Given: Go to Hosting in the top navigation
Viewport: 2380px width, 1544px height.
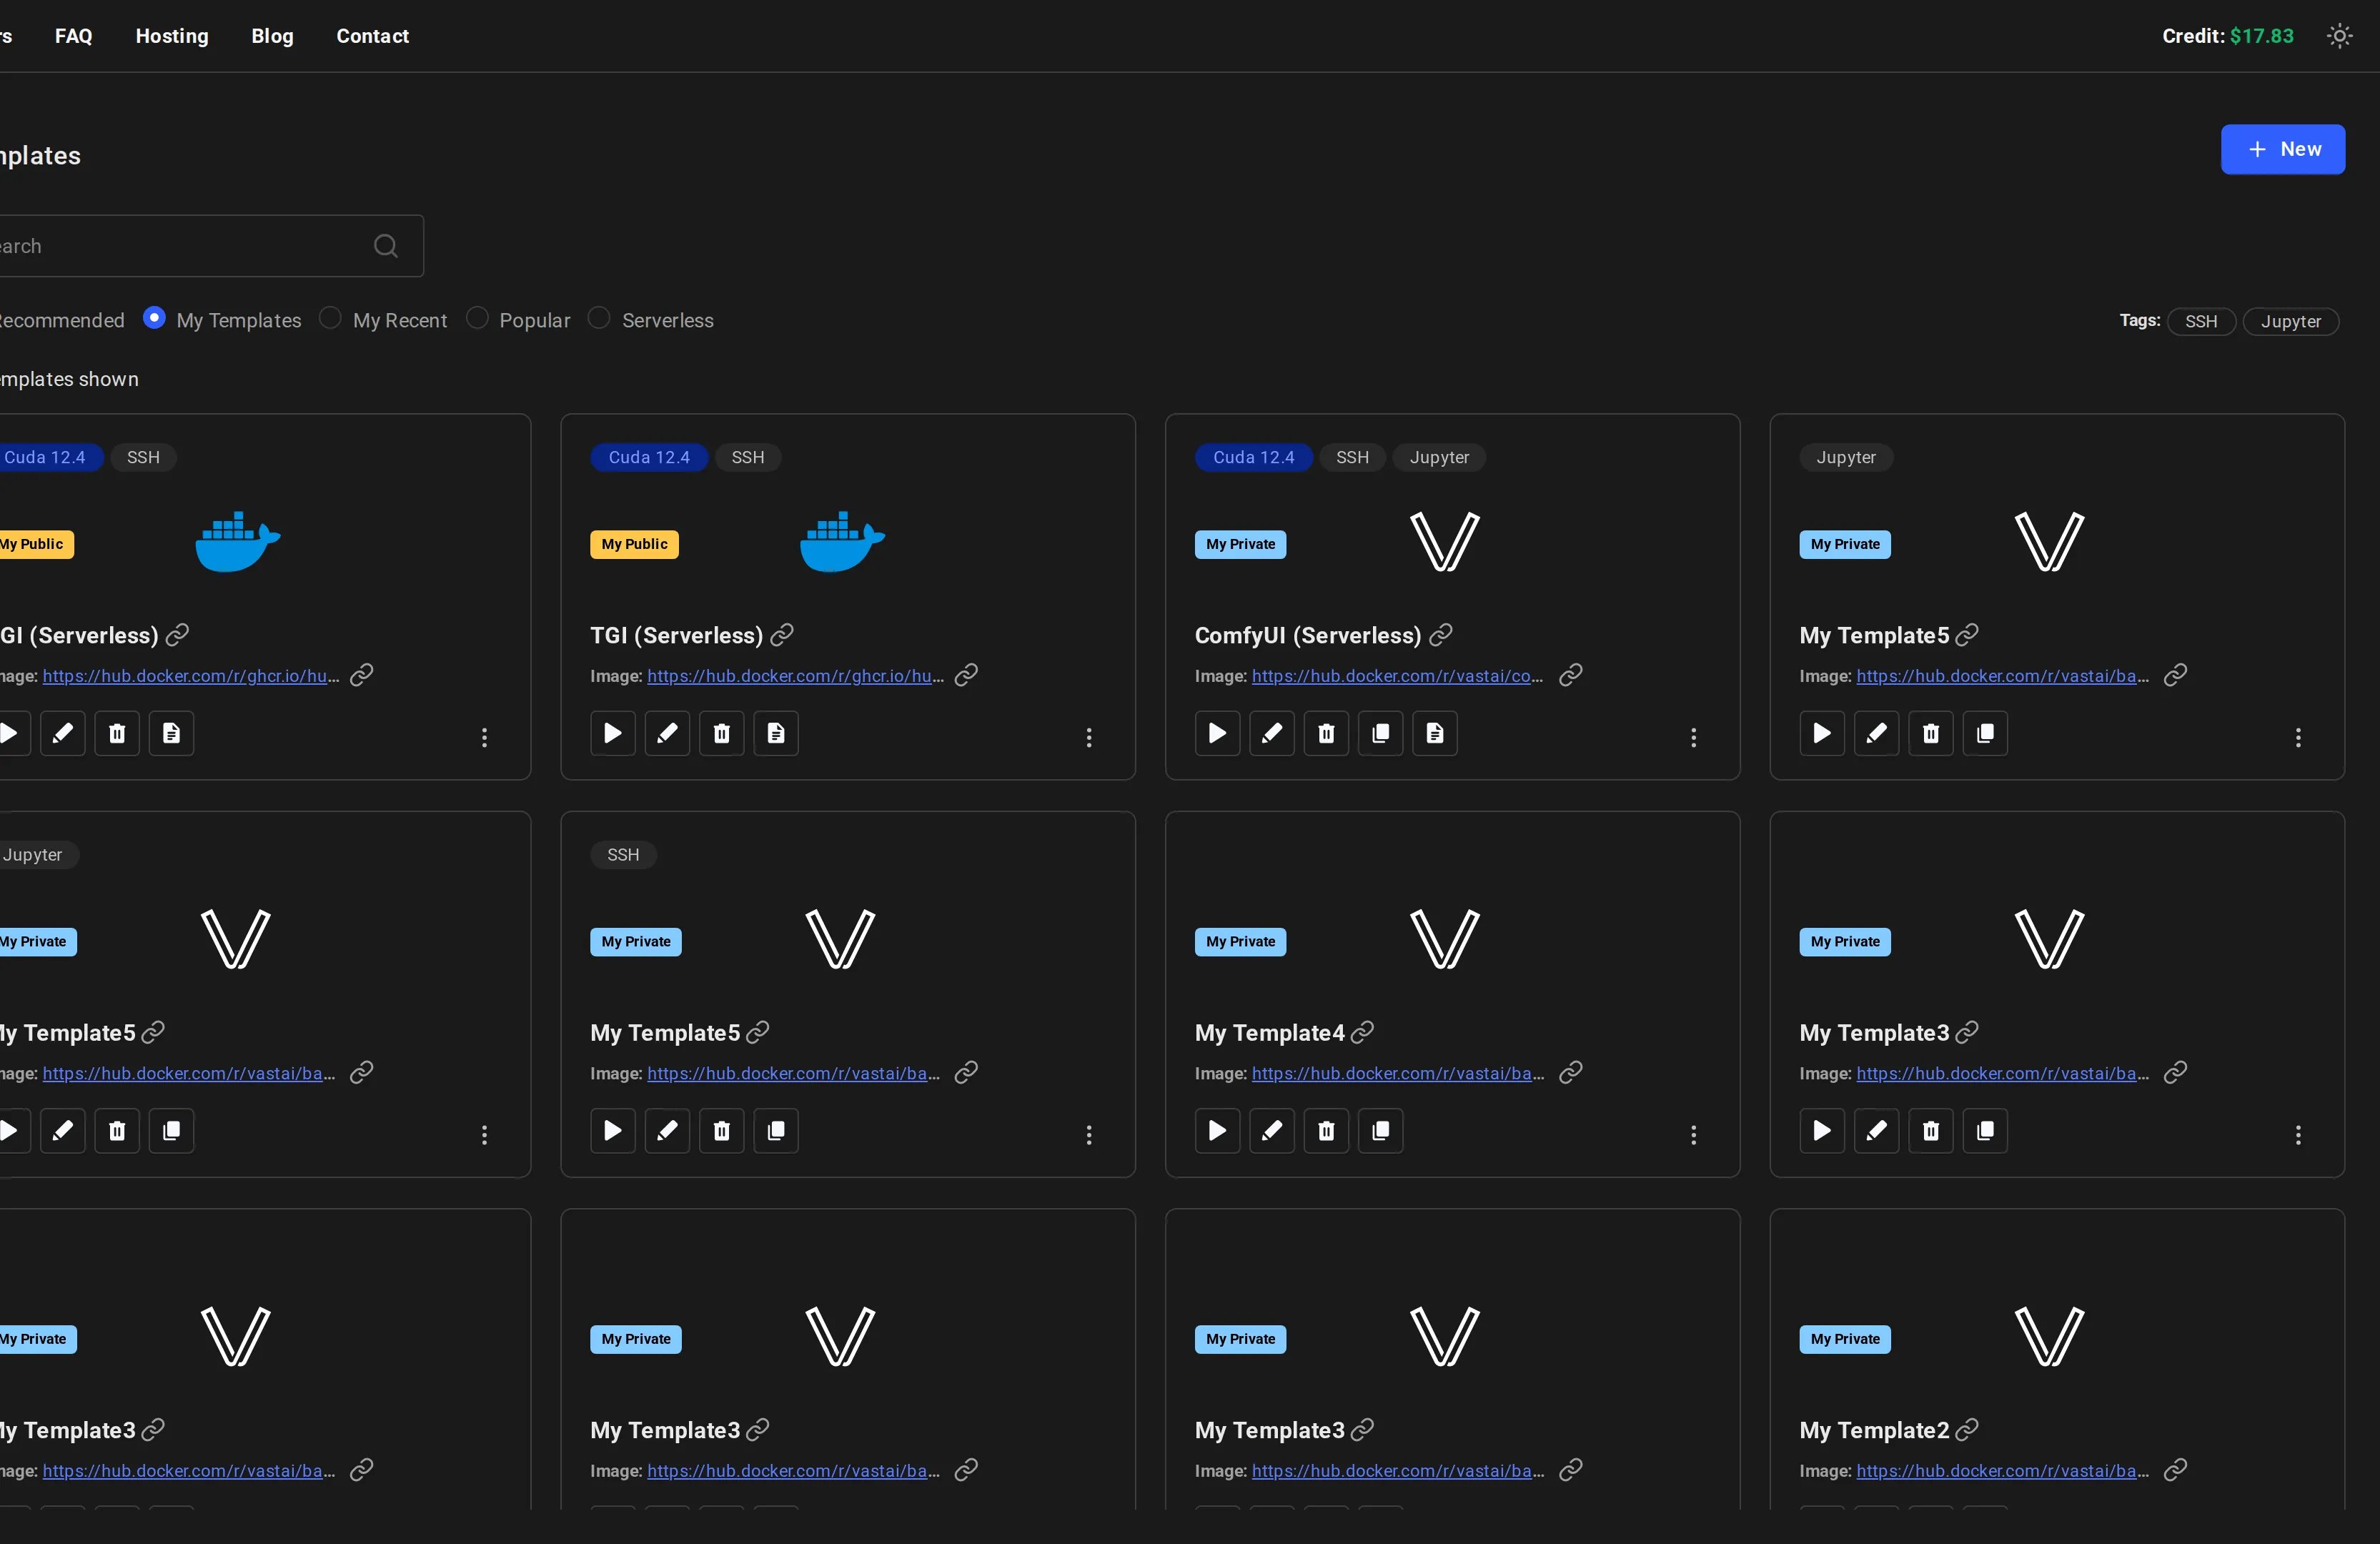Looking at the screenshot, I should [172, 36].
